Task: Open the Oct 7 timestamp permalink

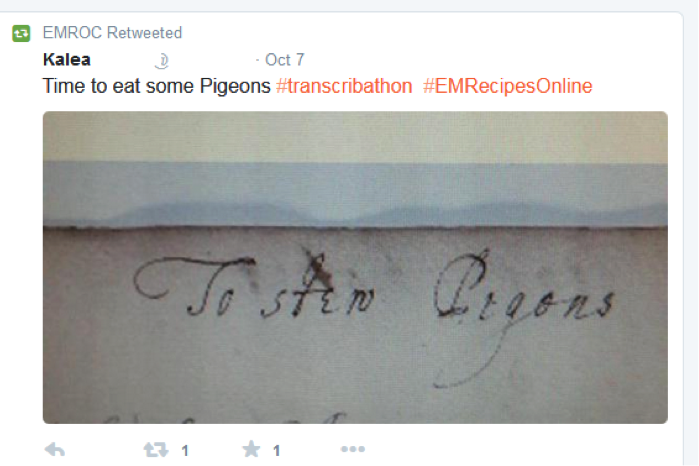Action: 284,60
